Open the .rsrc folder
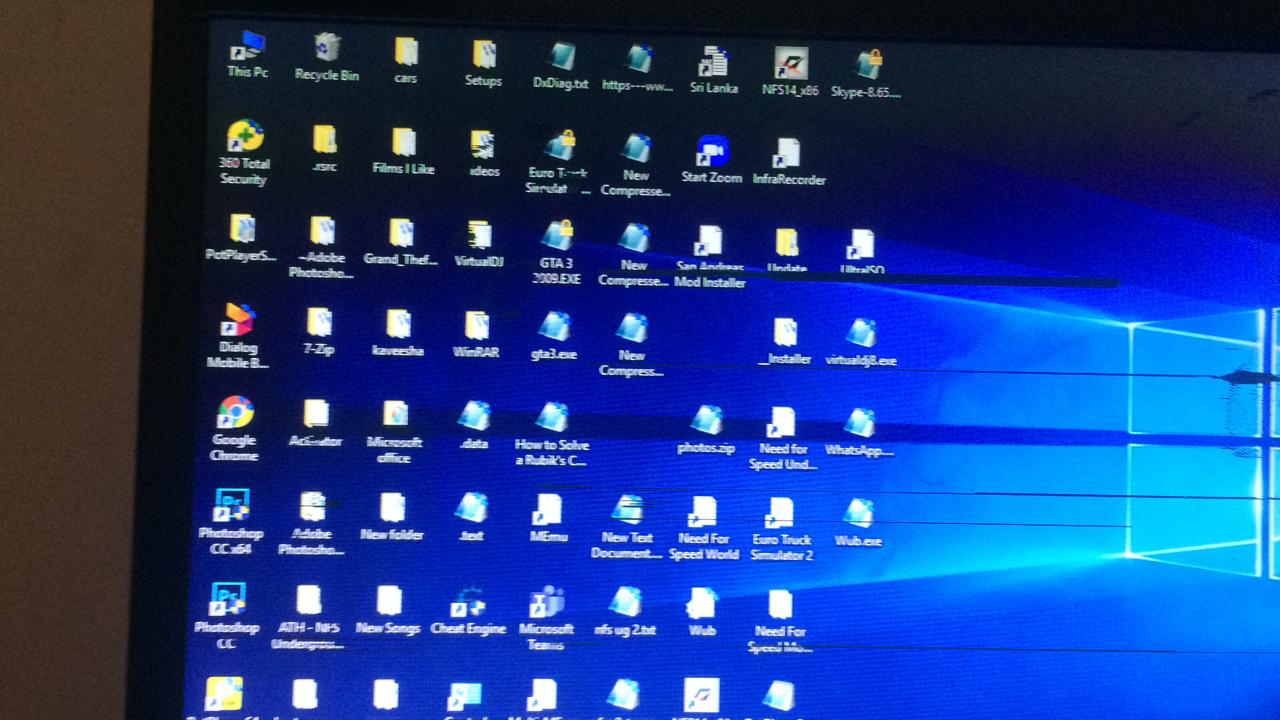 coord(324,149)
